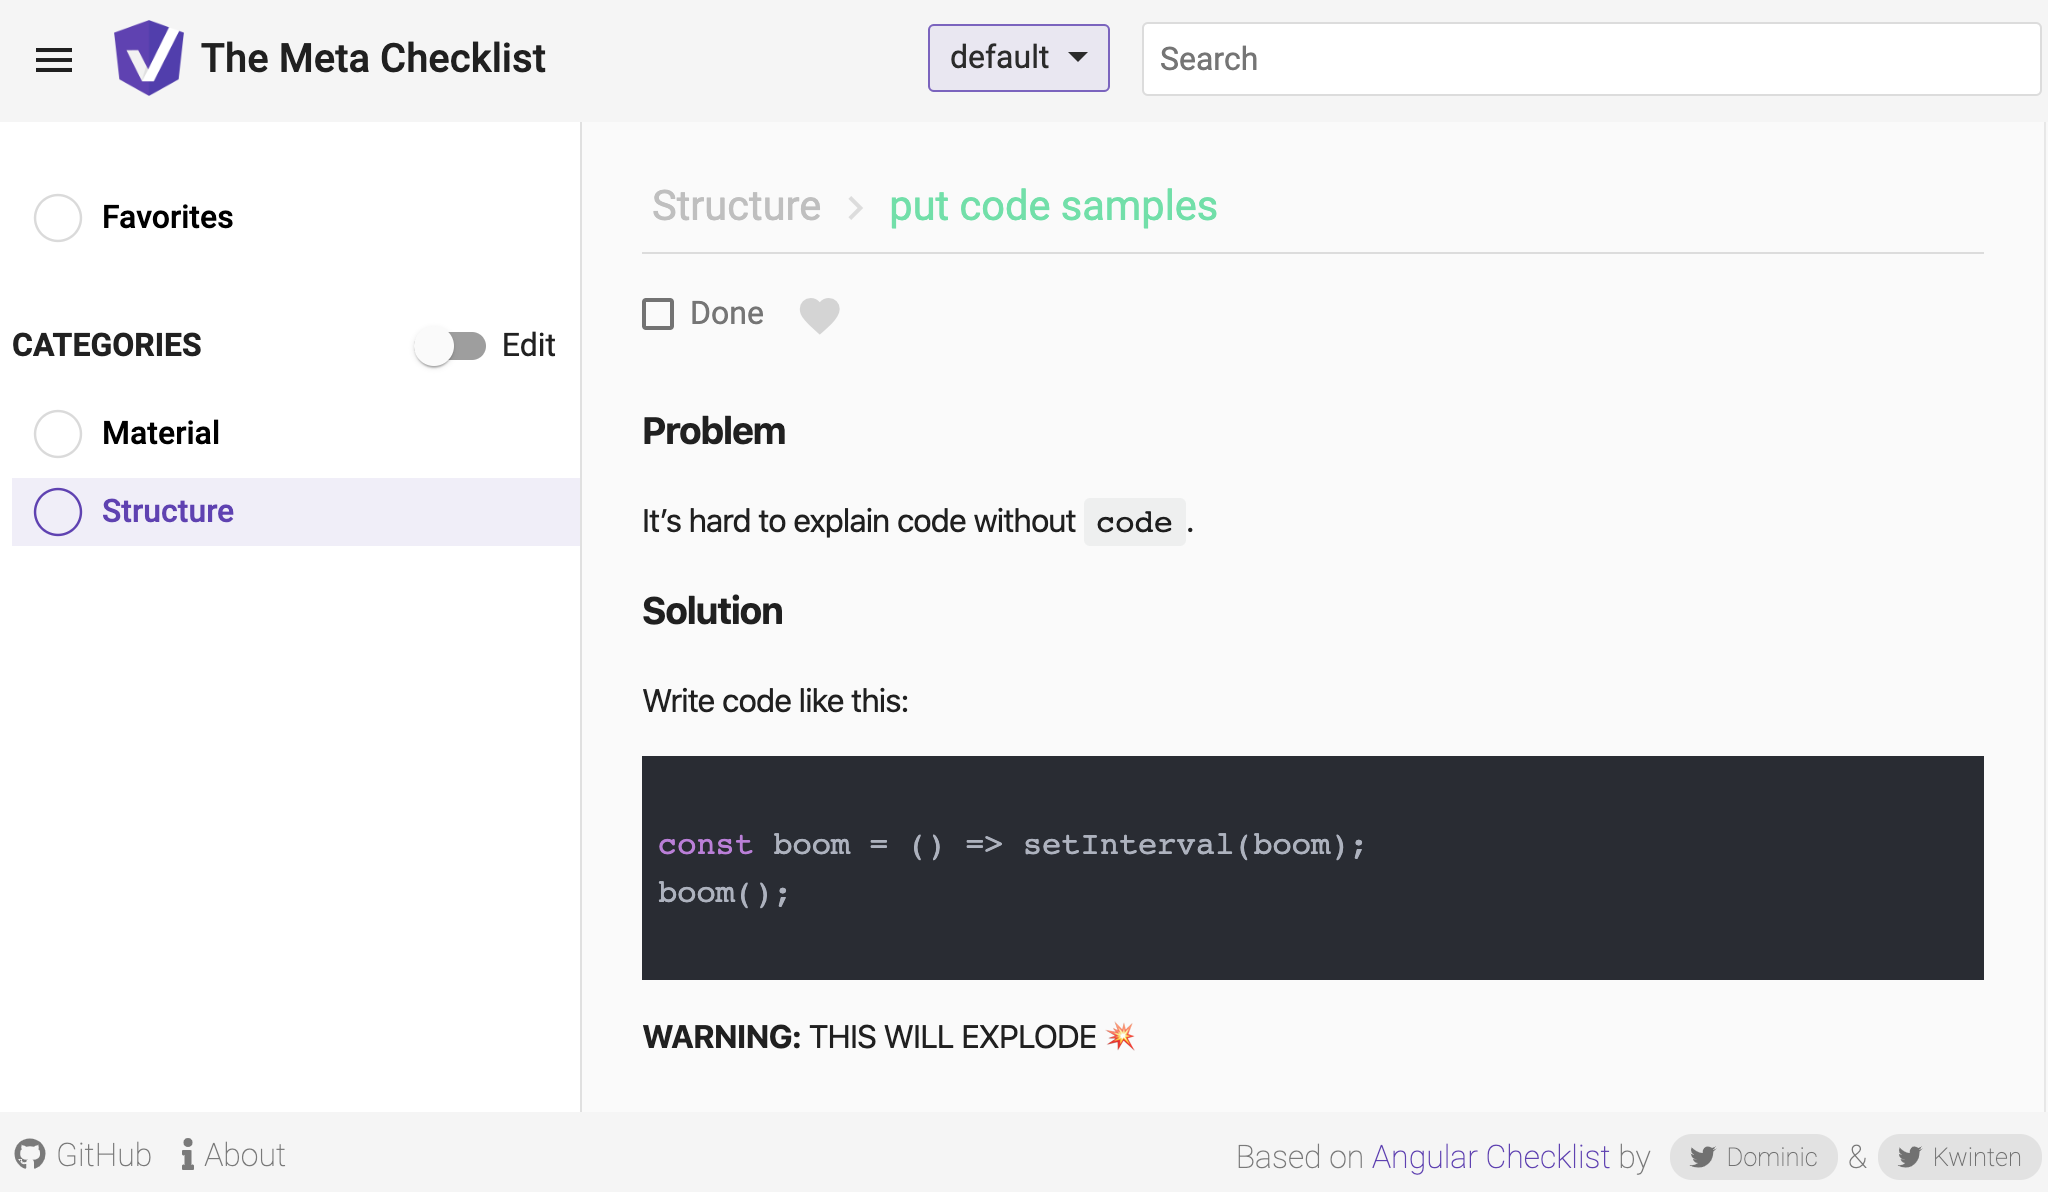Favorite this item with the heart icon

click(x=819, y=315)
